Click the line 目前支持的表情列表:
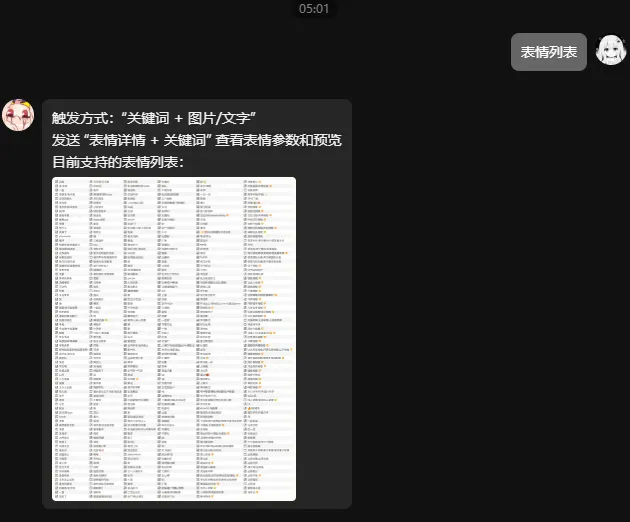This screenshot has width=630, height=522. pyautogui.click(x=119, y=161)
